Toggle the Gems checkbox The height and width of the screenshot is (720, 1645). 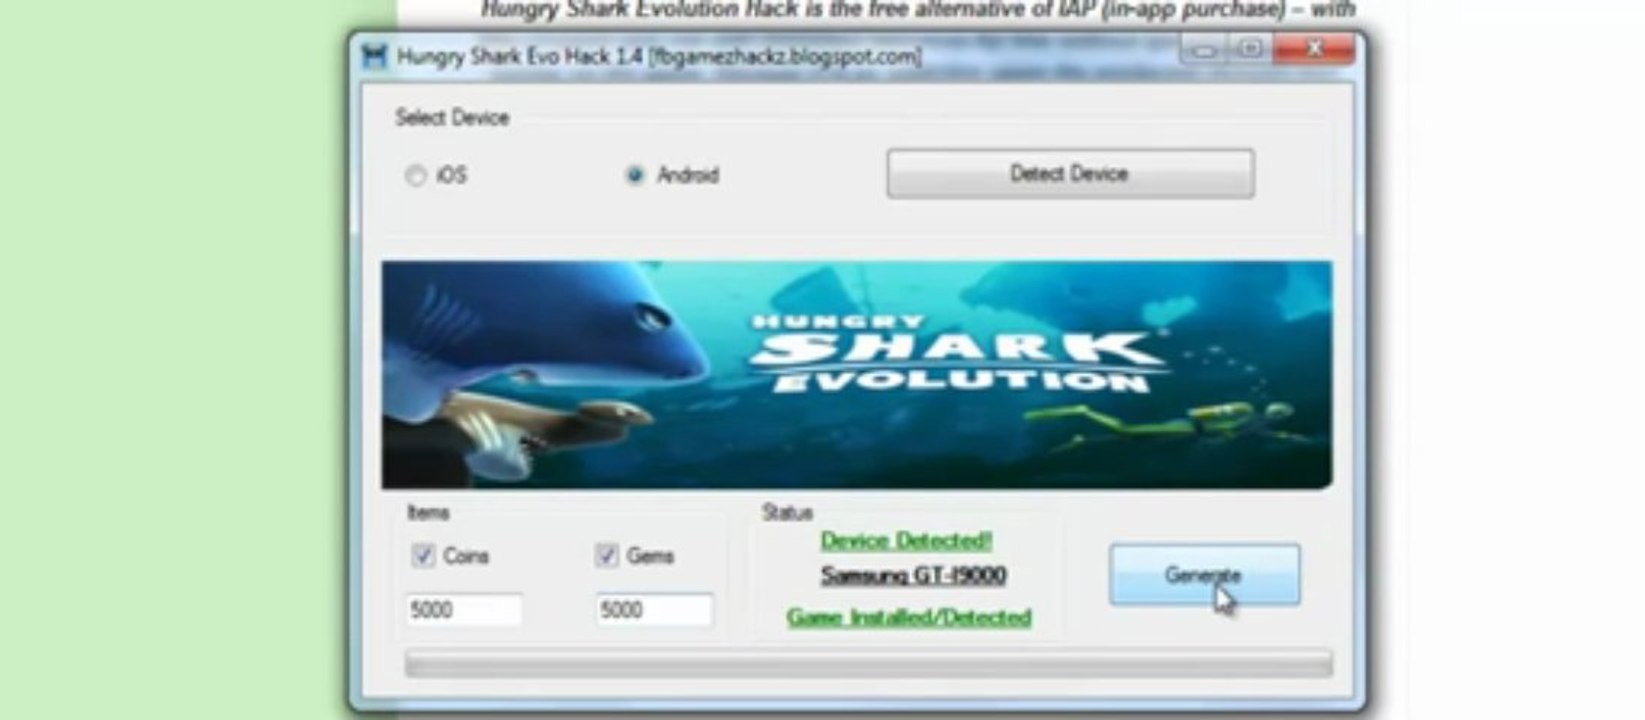[x=607, y=555]
